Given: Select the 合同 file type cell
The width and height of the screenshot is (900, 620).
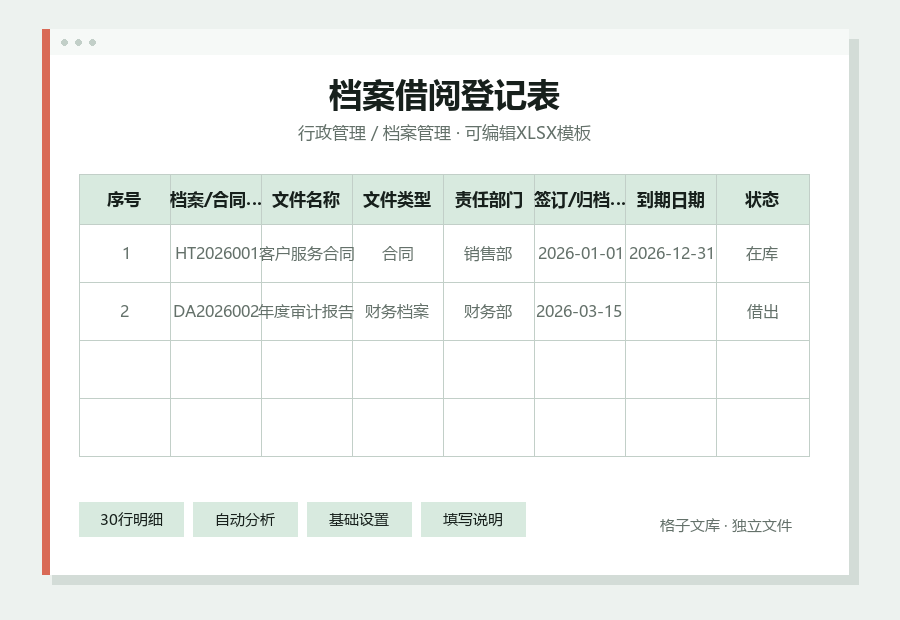Looking at the screenshot, I should coord(398,254).
